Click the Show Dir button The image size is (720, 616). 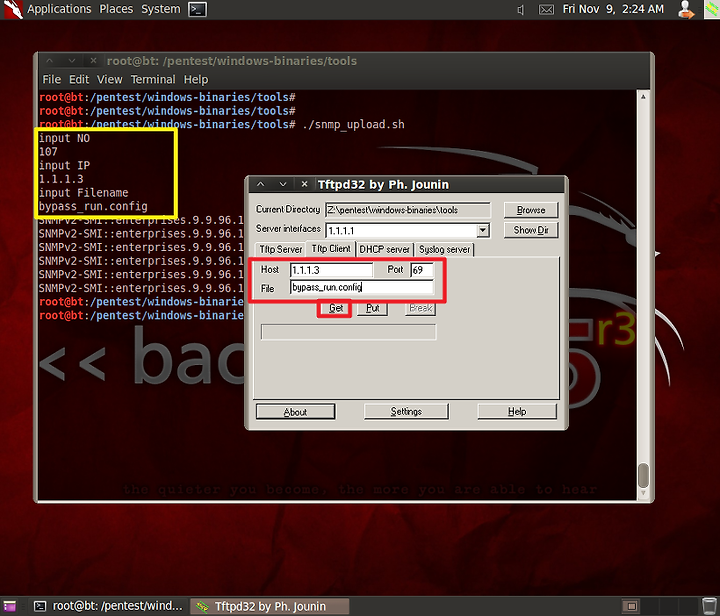click(531, 230)
